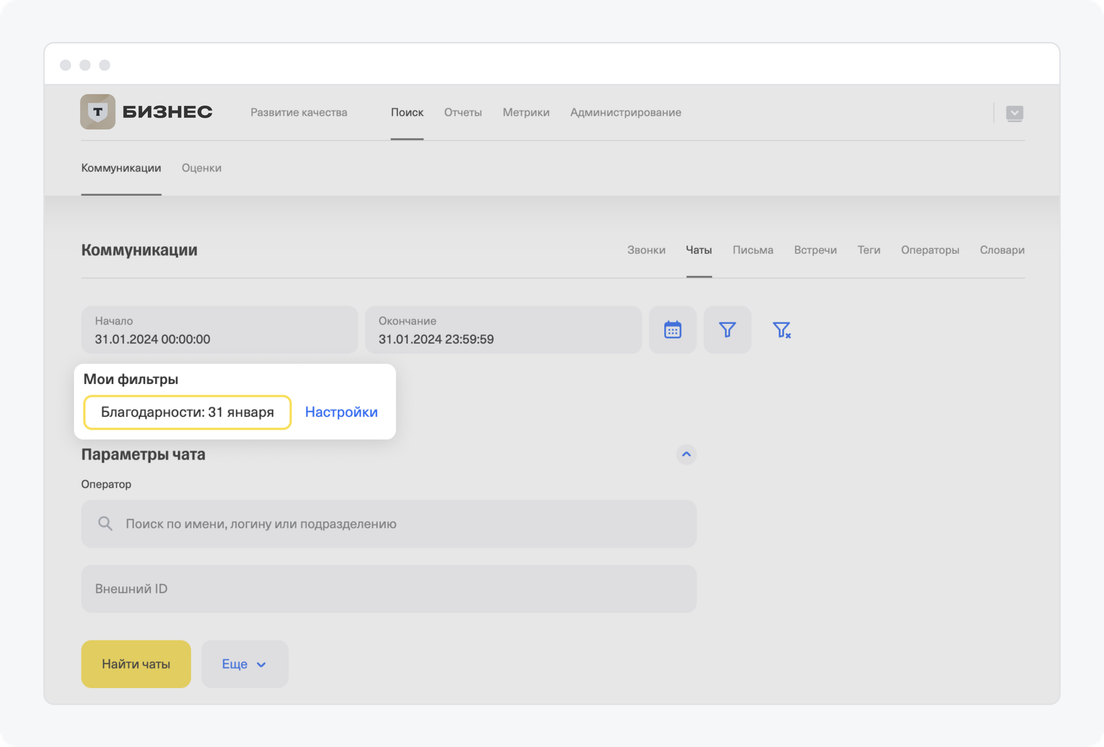This screenshot has height=747, width=1104.
Task: Collapse the Параметры чата section
Action: (686, 454)
